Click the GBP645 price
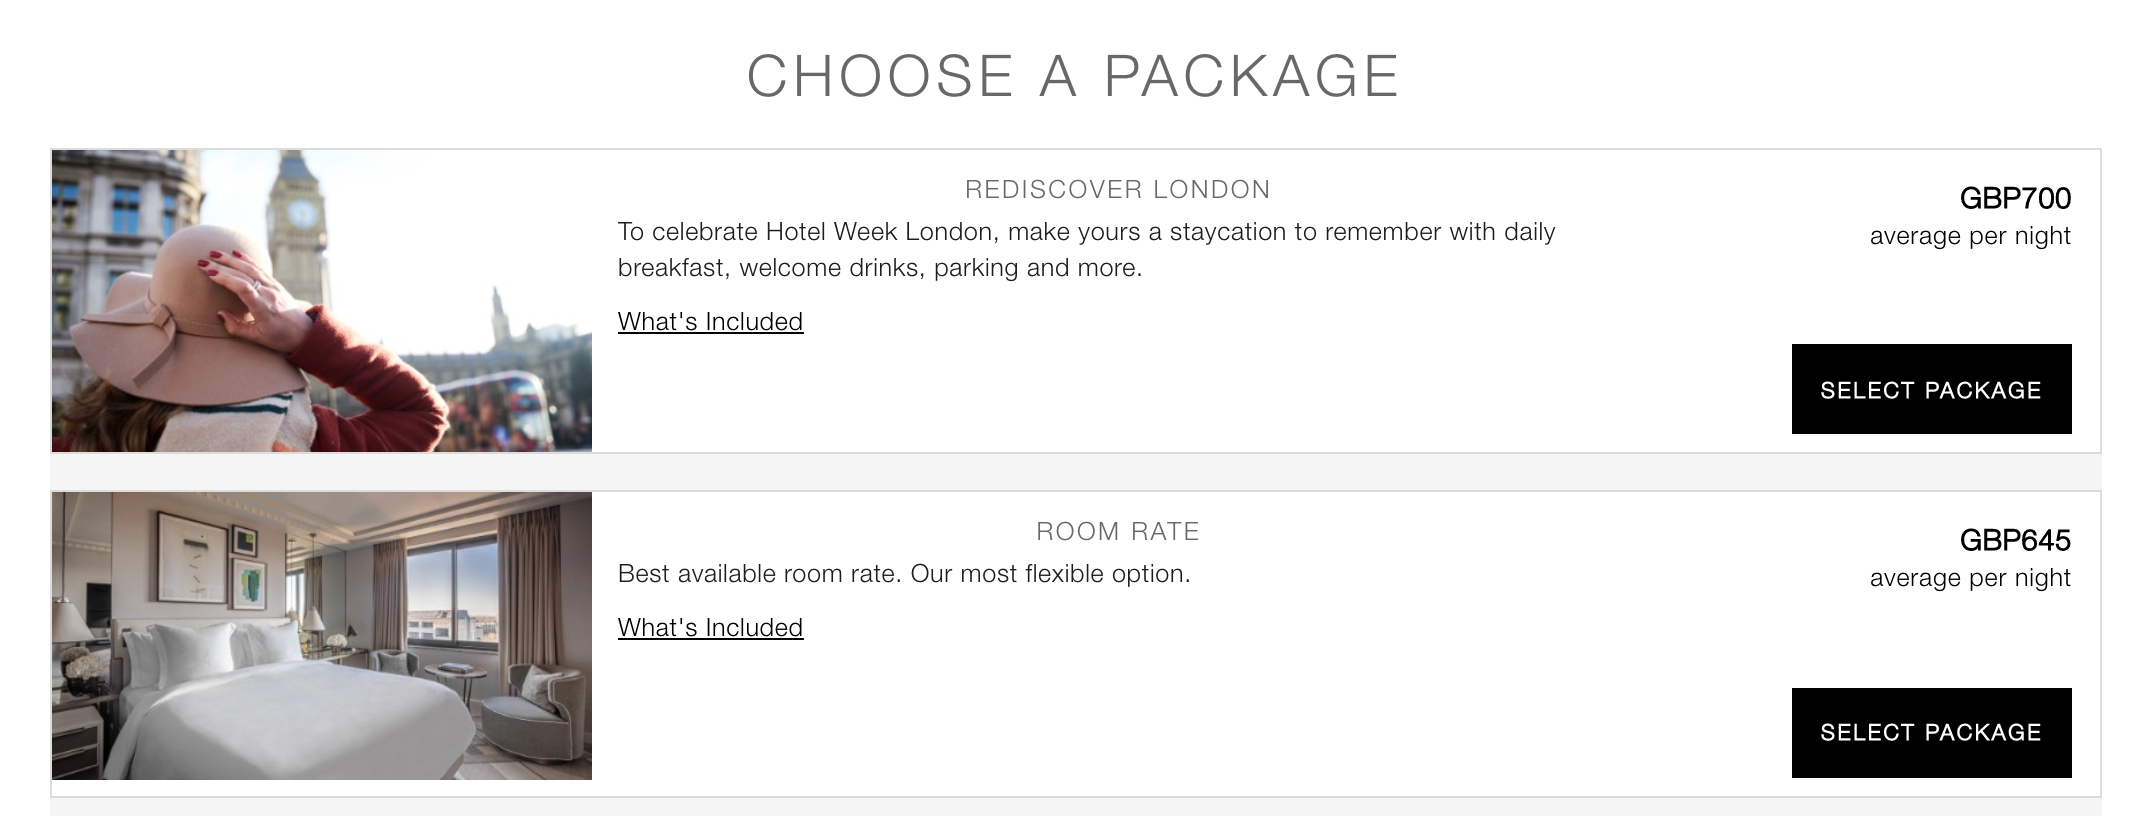Viewport: 2156px width, 816px height. click(2015, 540)
